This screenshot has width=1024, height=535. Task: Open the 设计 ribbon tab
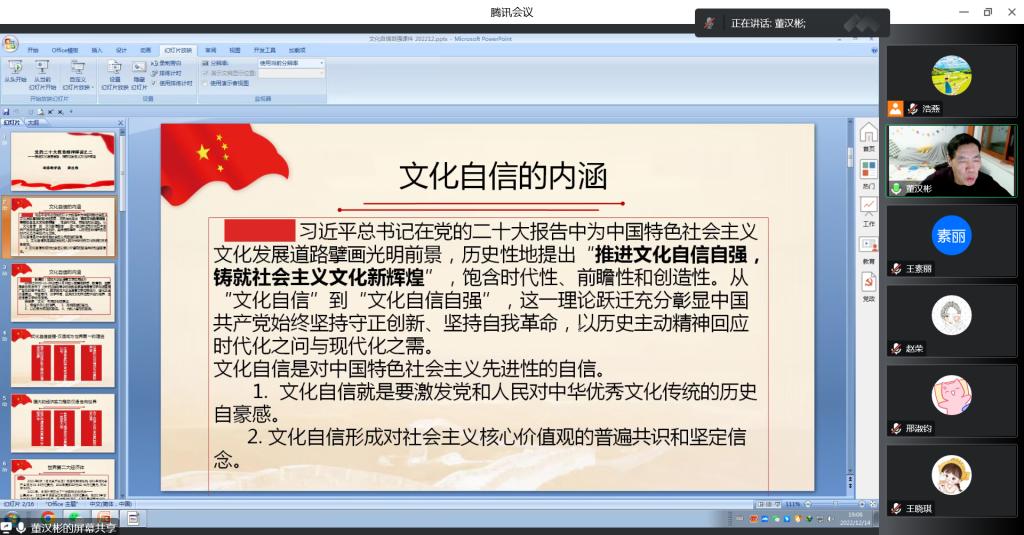(121, 50)
